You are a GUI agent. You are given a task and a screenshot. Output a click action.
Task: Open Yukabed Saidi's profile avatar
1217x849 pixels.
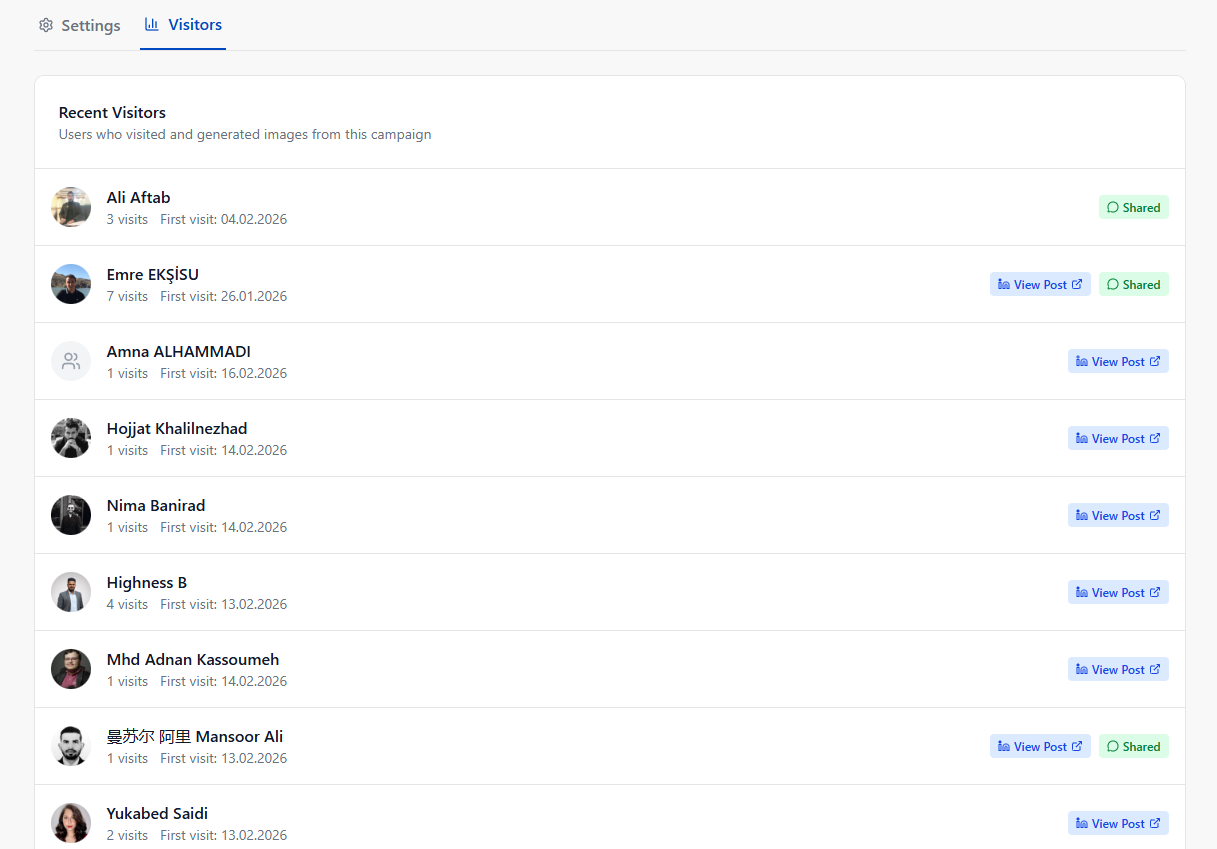pos(70,822)
